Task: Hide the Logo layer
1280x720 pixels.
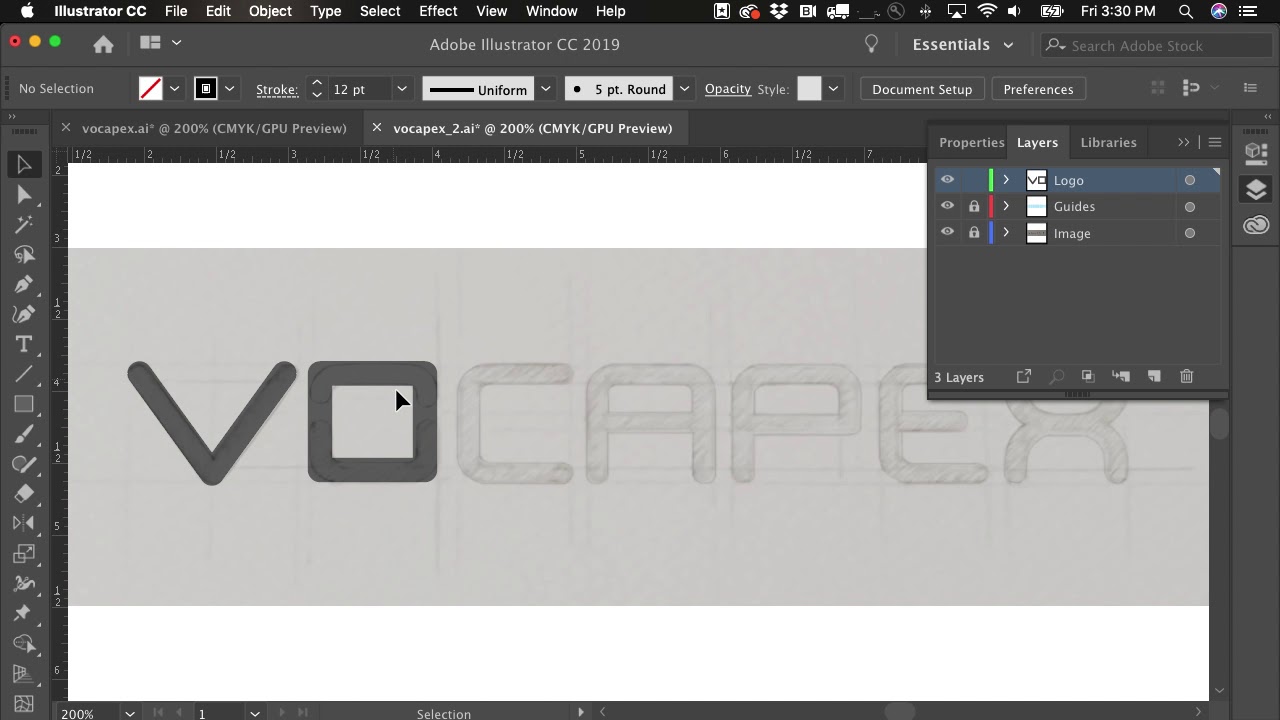Action: coord(947,180)
